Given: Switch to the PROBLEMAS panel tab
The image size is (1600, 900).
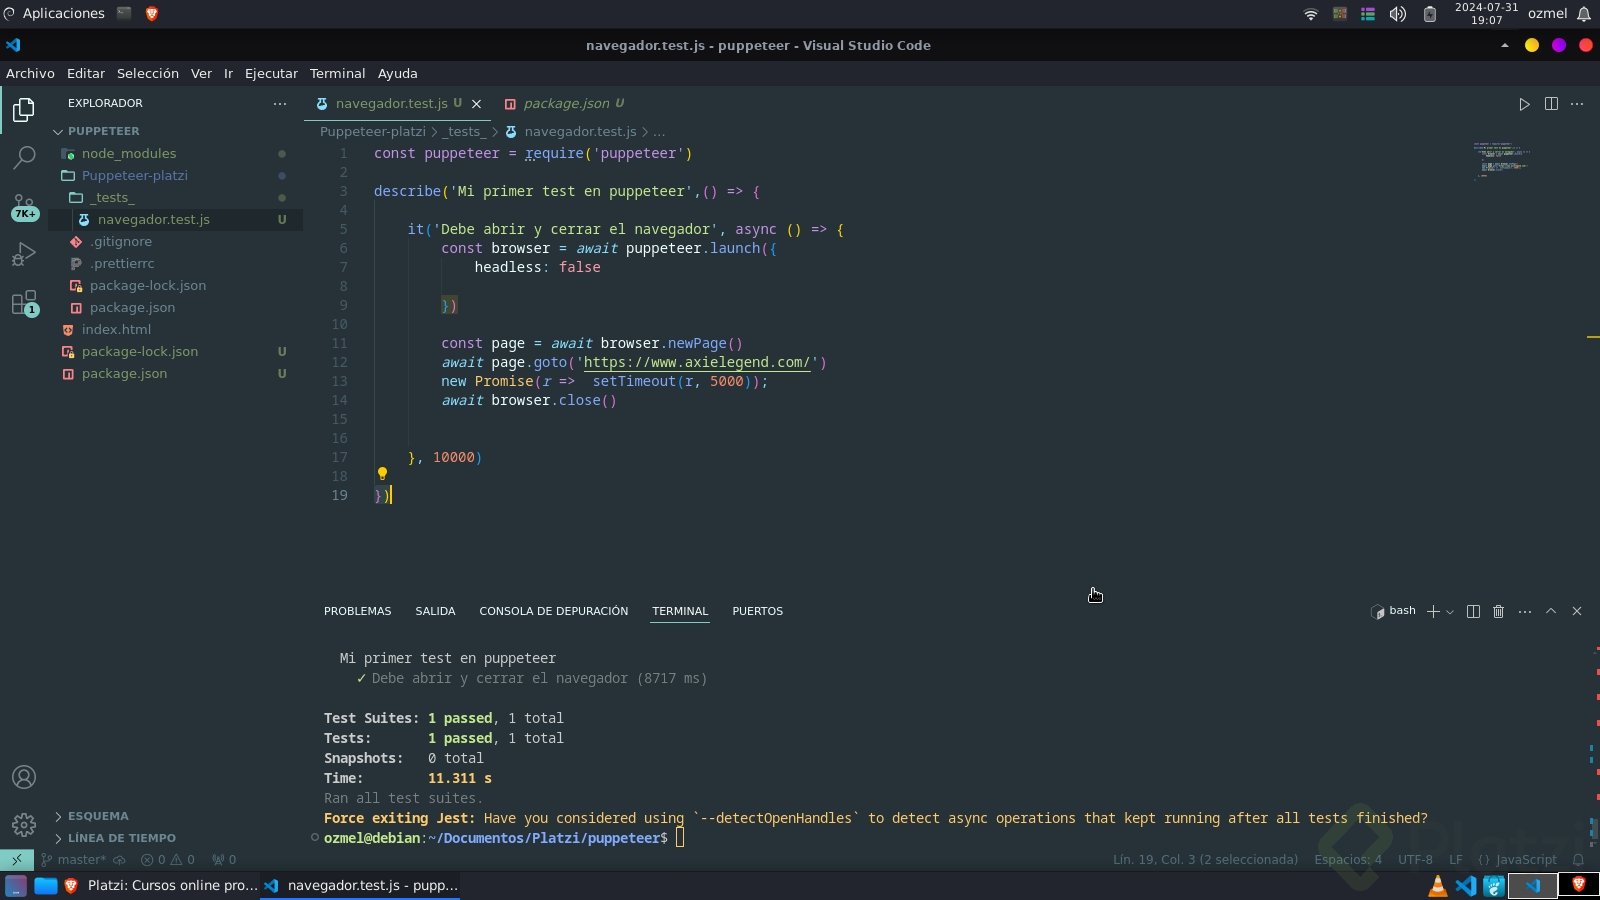Looking at the screenshot, I should click(357, 611).
